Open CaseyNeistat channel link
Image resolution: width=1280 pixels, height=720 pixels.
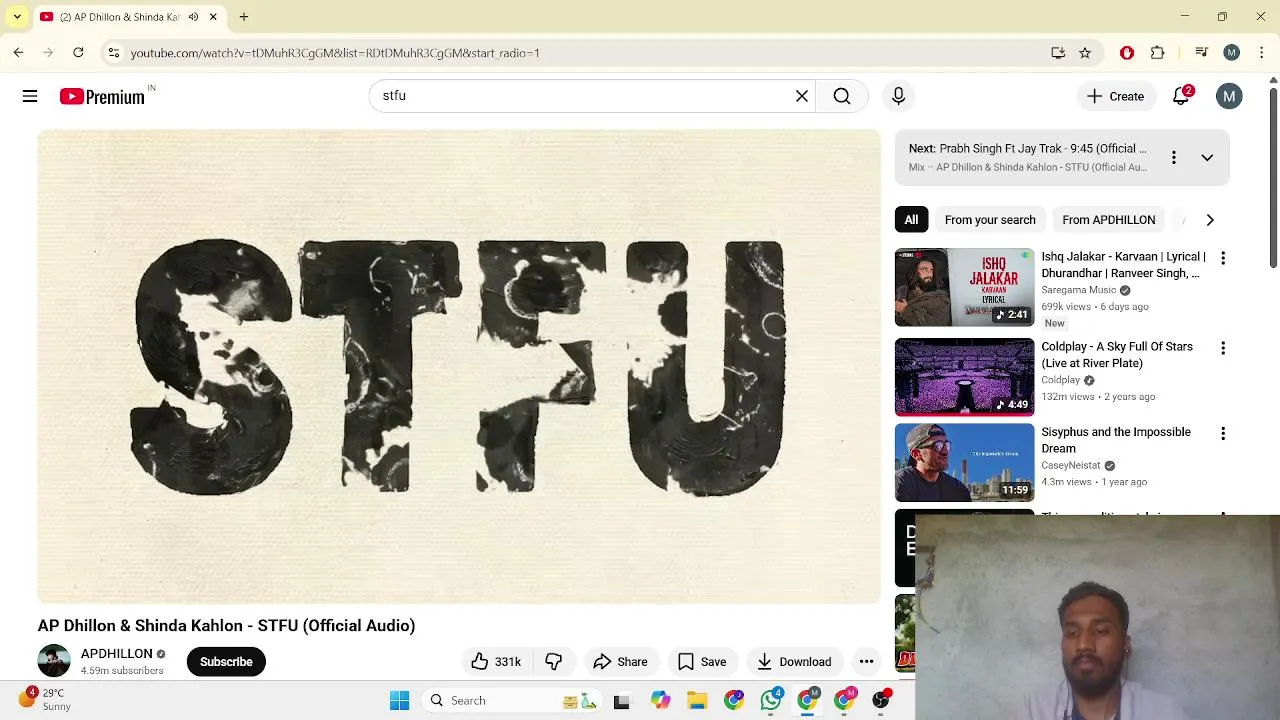pyautogui.click(x=1070, y=465)
